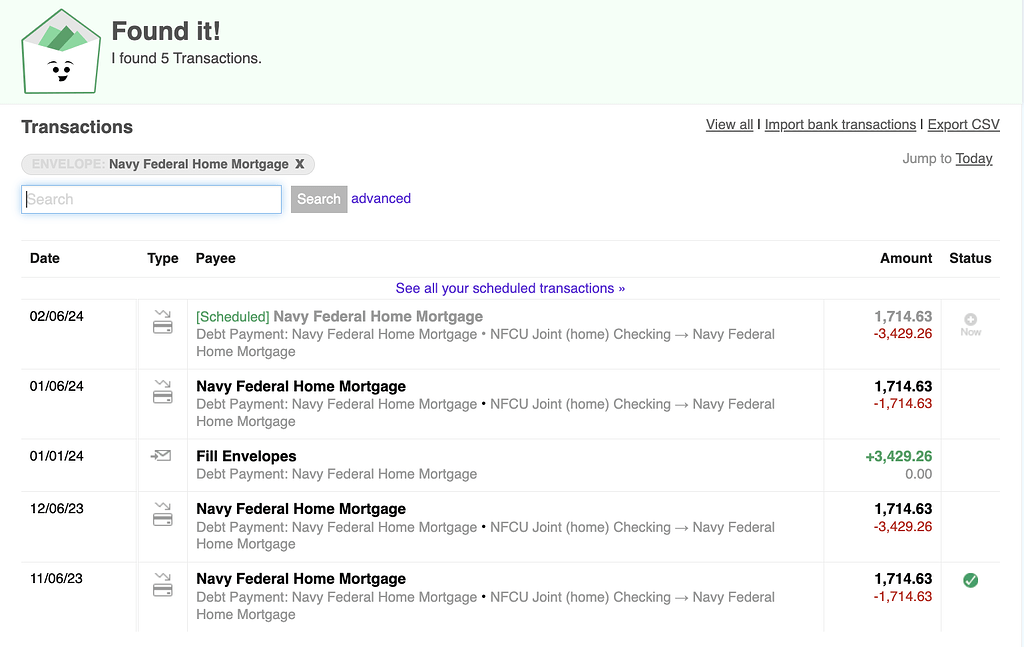Open advanced search options
Viewport: 1024px width, 647px height.
pos(381,198)
